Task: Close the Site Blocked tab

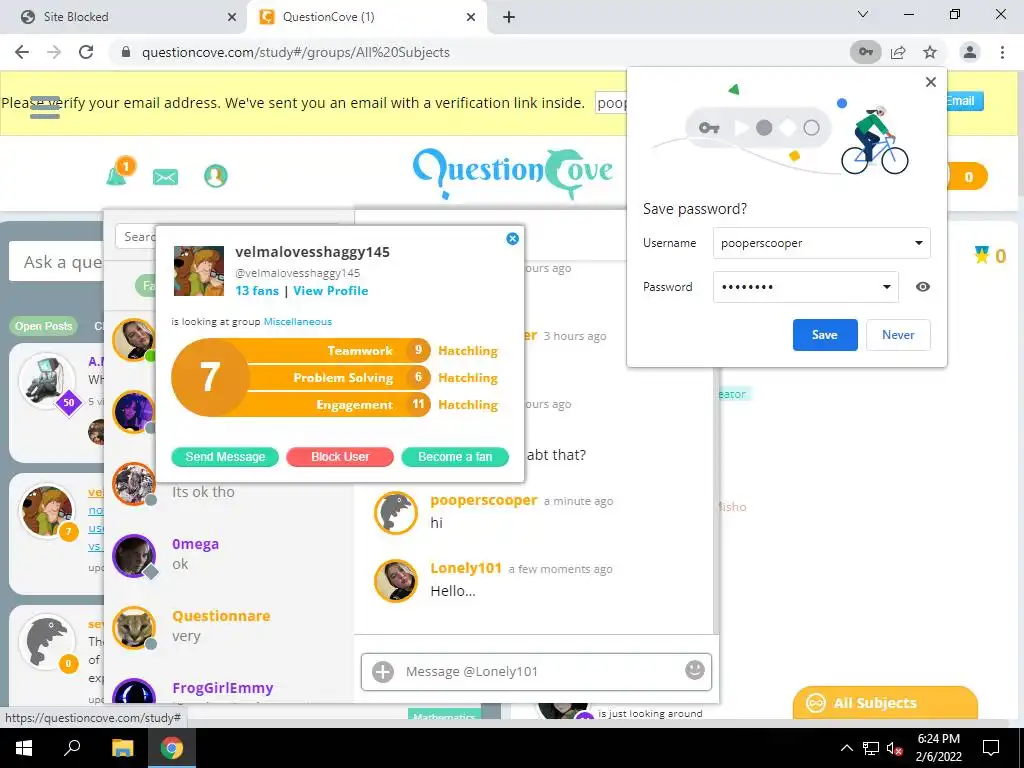Action: pyautogui.click(x=232, y=18)
